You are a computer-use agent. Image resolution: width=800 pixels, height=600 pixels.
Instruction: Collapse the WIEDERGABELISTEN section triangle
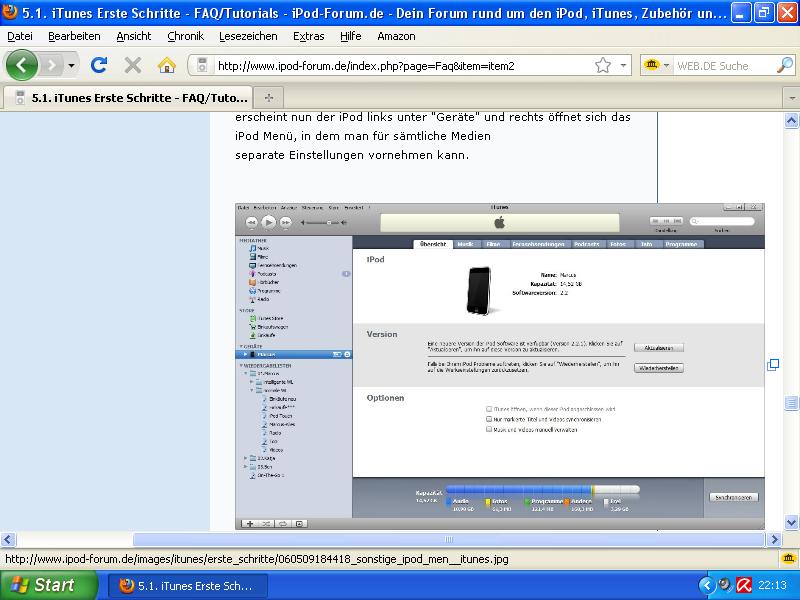(241, 365)
